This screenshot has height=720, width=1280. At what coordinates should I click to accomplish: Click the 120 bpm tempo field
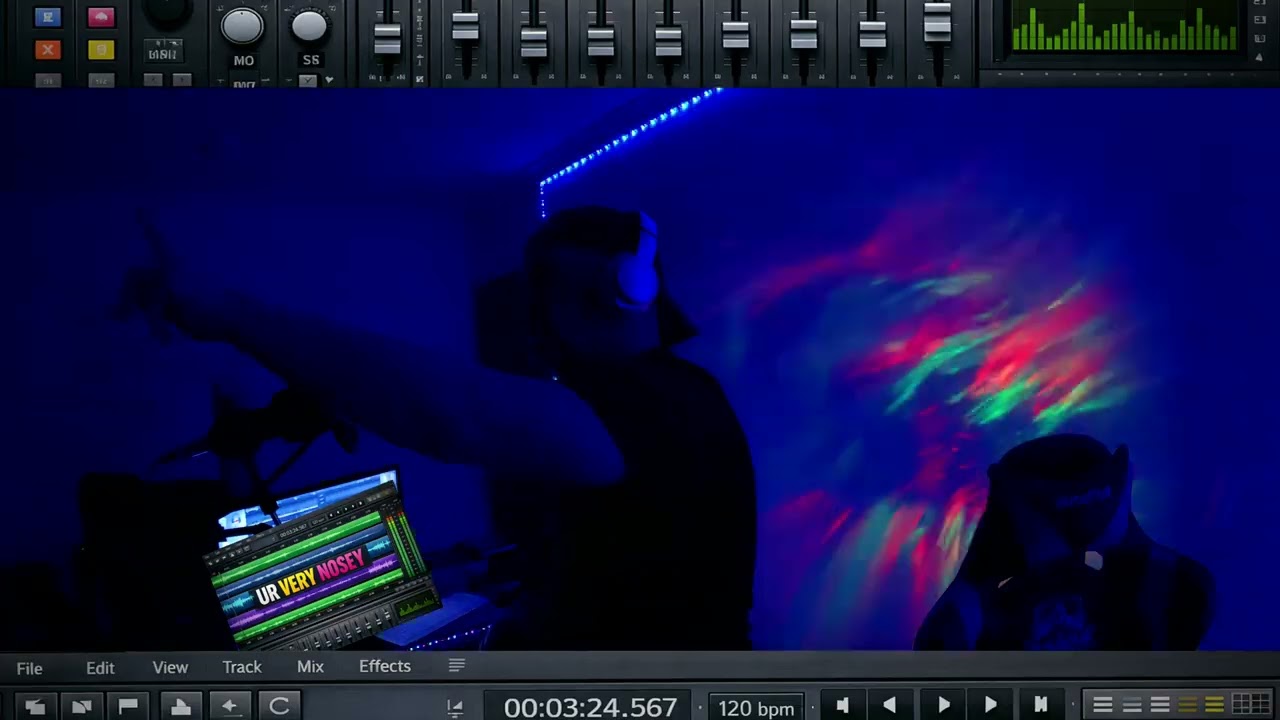click(756, 708)
